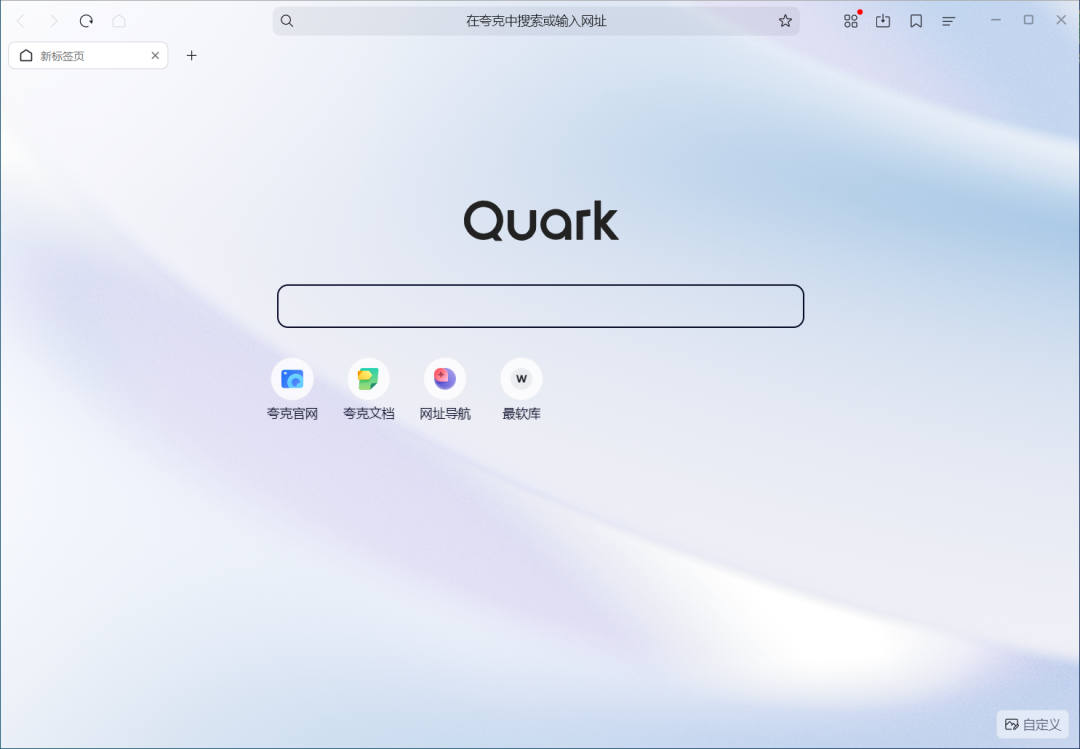
Task: Open the bookmarks ribbon icon
Action: [x=916, y=21]
